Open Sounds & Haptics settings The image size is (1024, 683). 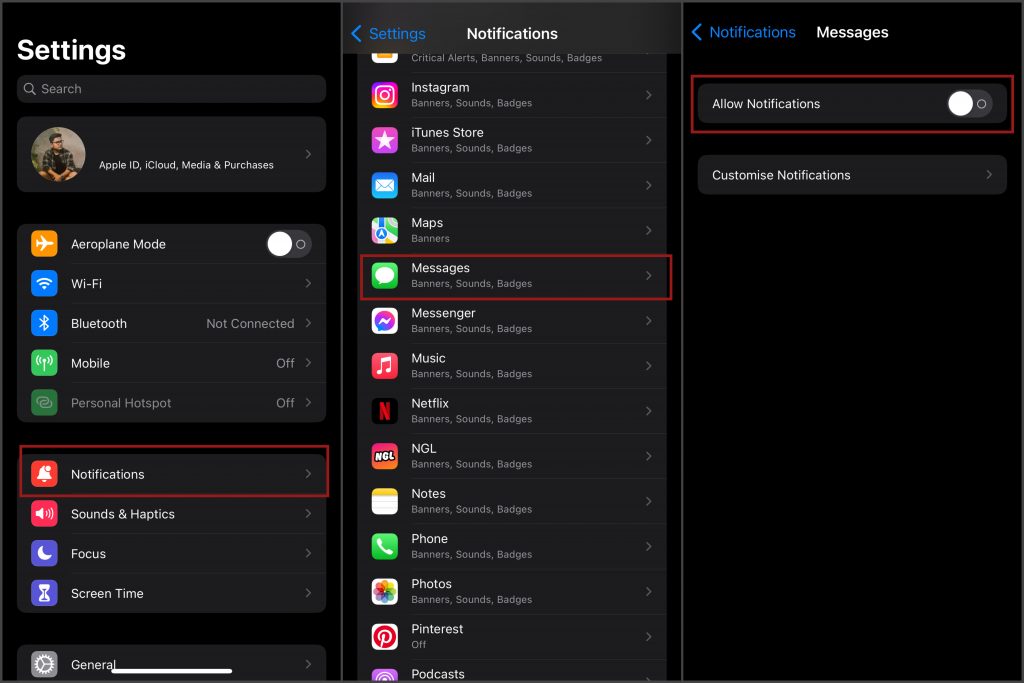coord(171,513)
